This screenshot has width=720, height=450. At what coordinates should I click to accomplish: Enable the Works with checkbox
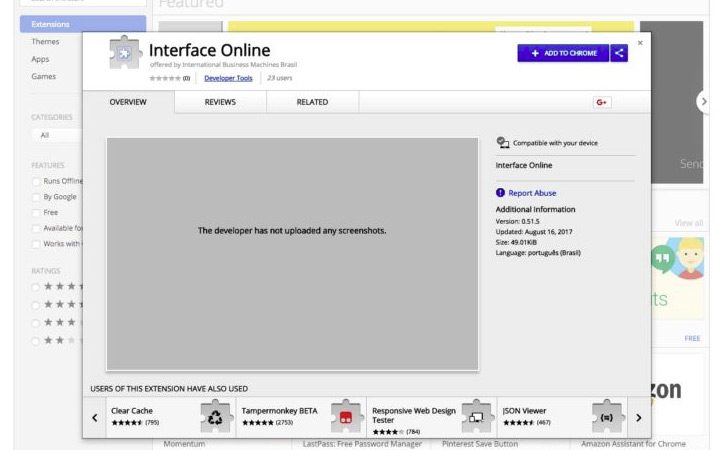click(36, 244)
